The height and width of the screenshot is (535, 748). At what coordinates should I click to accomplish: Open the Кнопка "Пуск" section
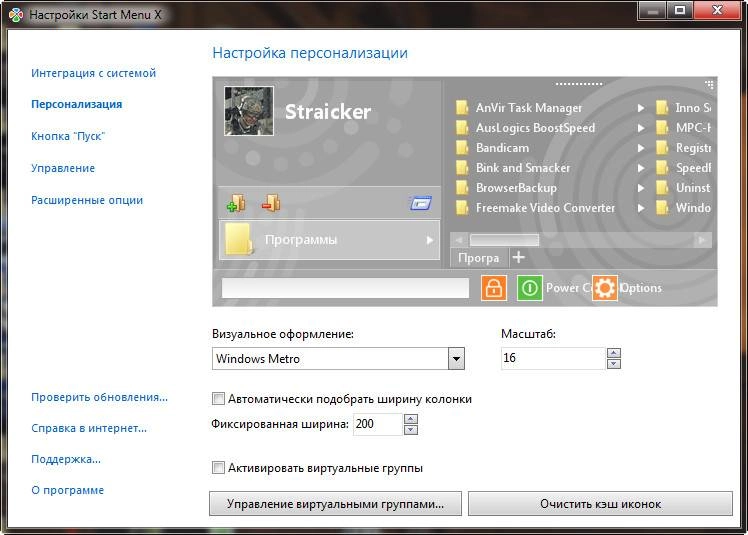click(x=68, y=136)
